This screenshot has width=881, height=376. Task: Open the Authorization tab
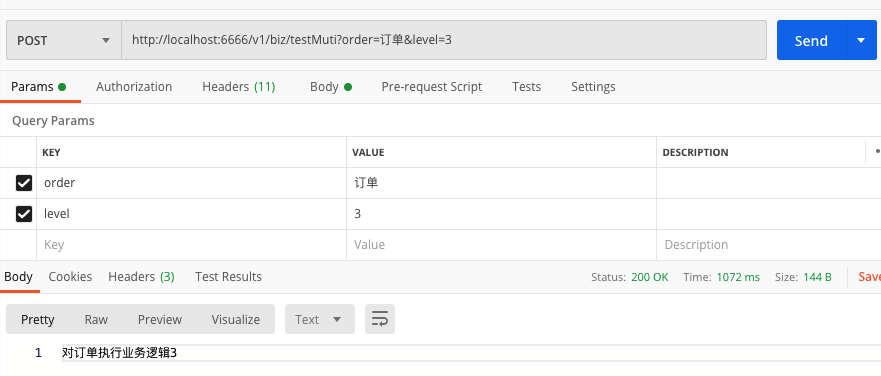(134, 87)
